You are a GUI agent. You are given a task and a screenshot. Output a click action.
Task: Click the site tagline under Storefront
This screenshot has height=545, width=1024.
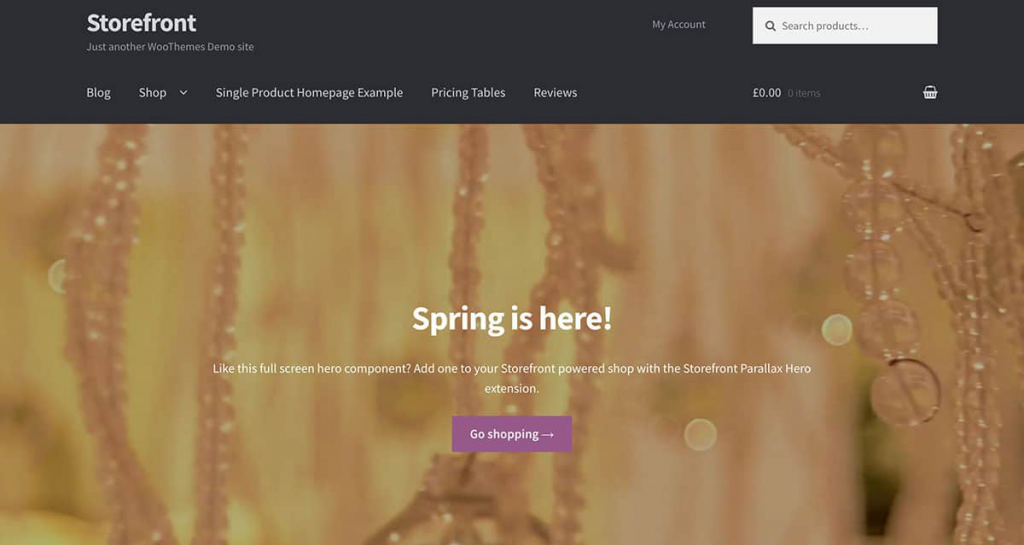tap(170, 47)
